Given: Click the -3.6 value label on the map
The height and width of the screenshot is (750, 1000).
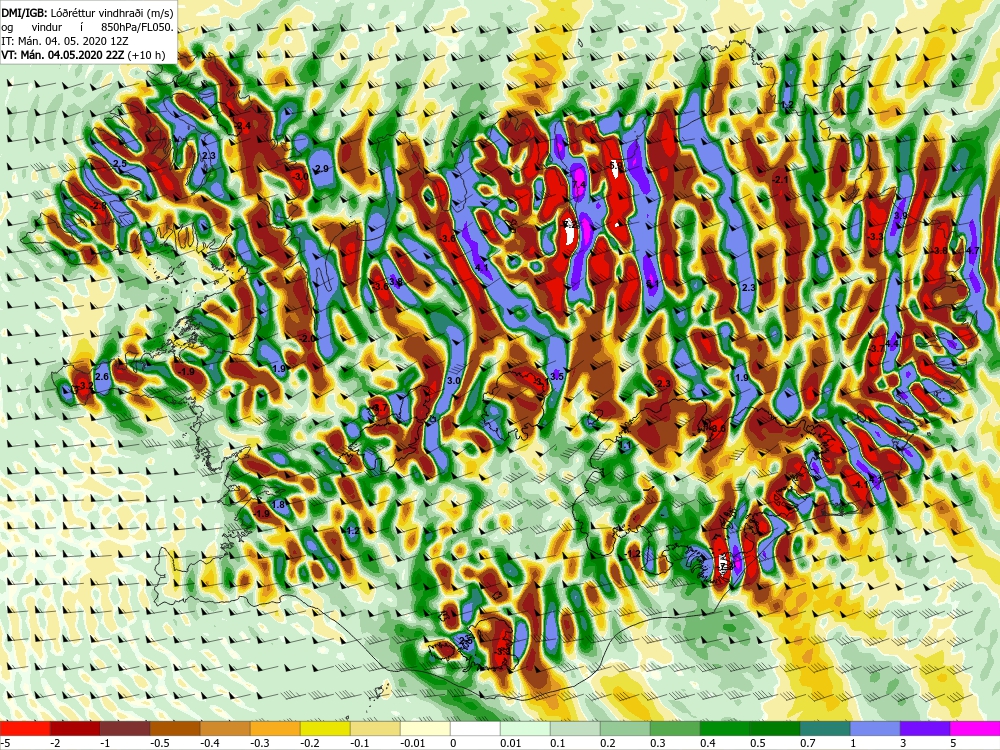Looking at the screenshot, I should (448, 238).
